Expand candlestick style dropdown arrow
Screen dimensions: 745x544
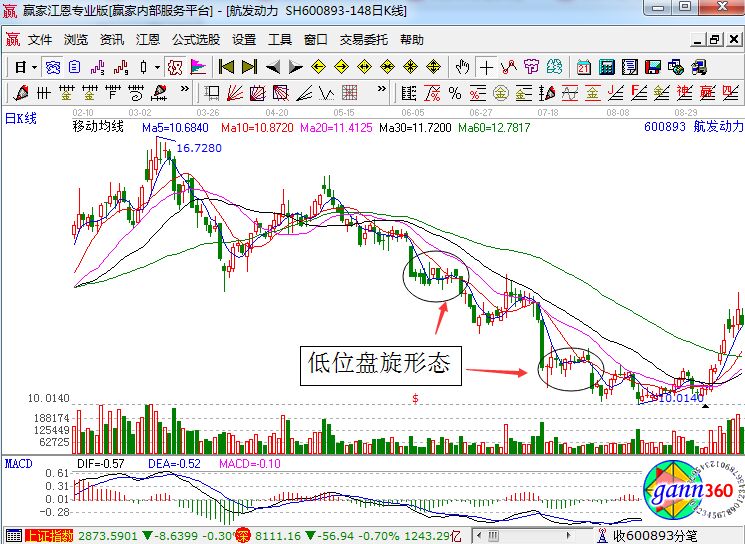[x=157, y=67]
